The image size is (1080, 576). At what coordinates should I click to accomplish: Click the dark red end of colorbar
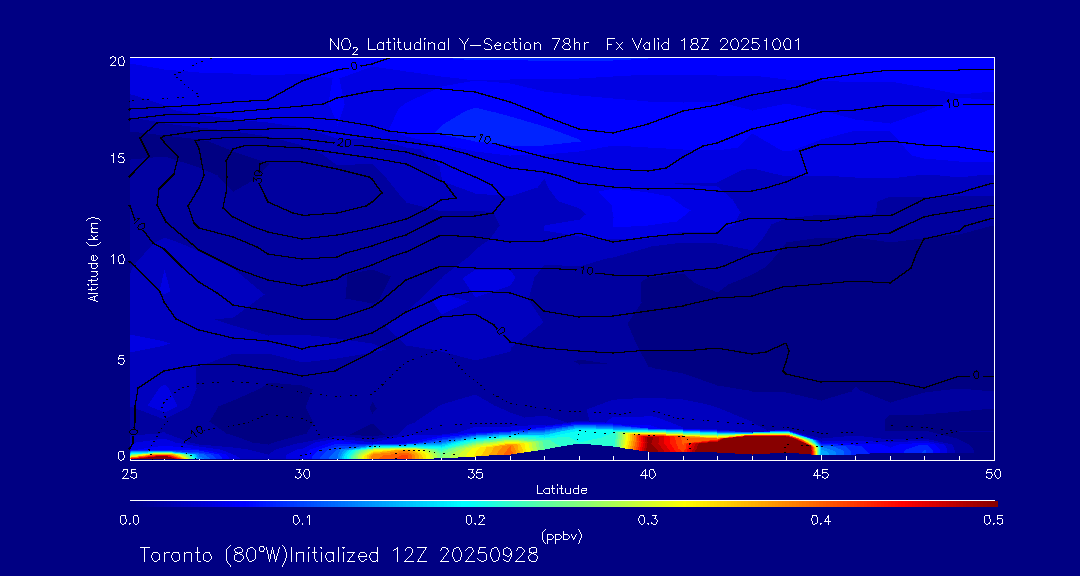(x=985, y=502)
